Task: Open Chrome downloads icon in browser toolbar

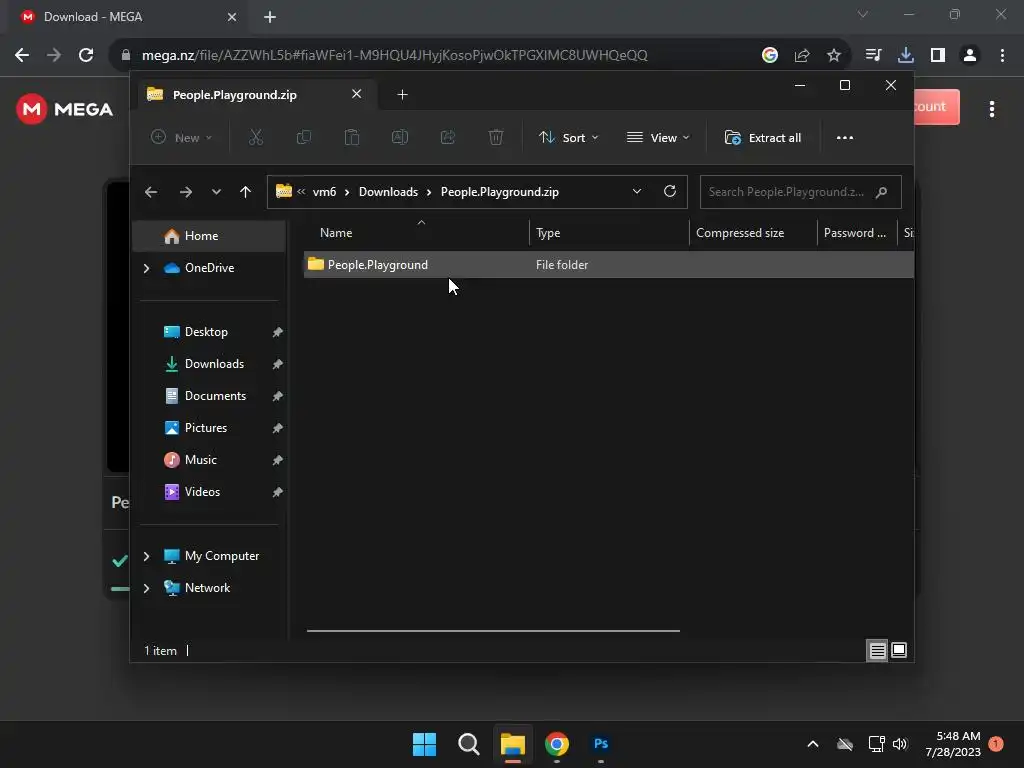Action: (906, 55)
